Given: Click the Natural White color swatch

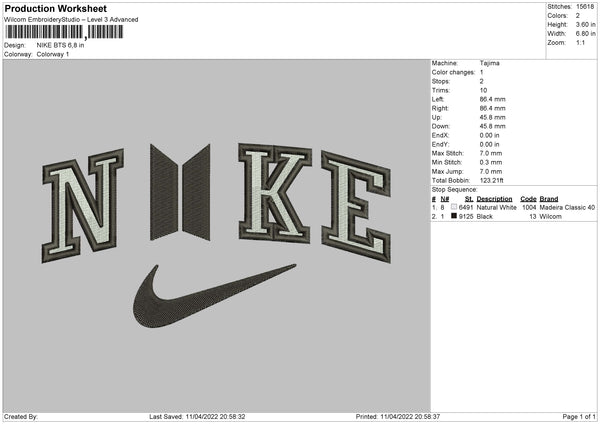Looking at the screenshot, I should point(454,207).
